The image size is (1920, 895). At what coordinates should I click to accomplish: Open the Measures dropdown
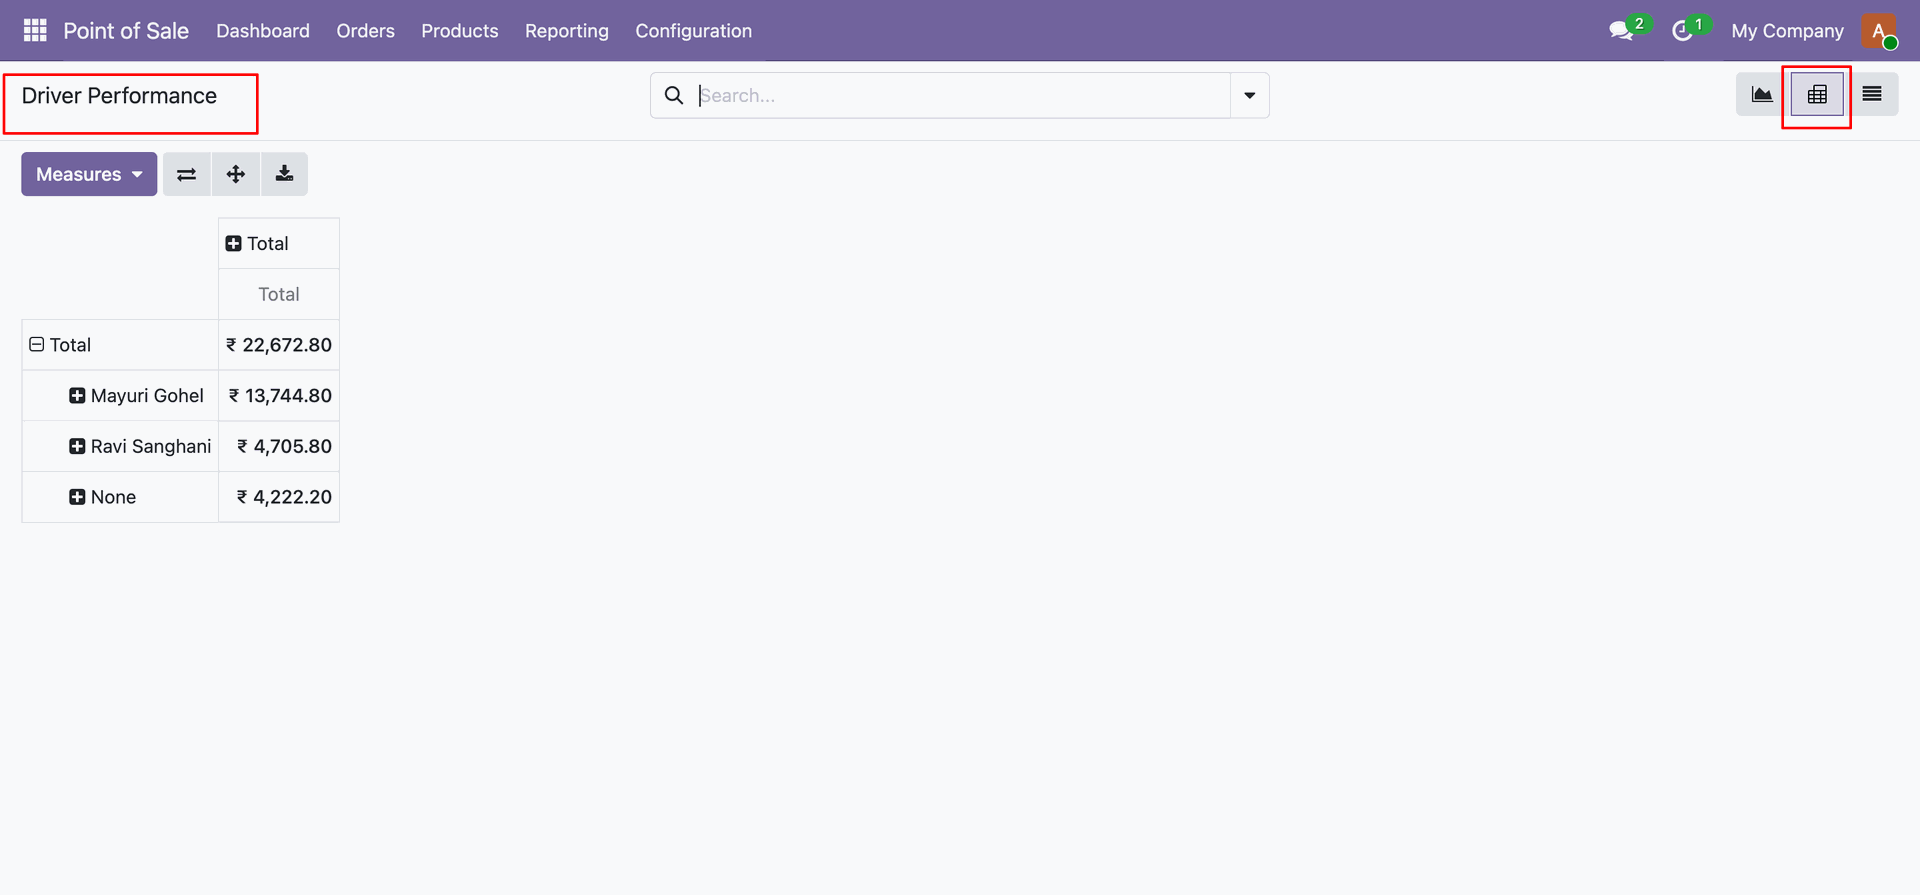(x=89, y=174)
